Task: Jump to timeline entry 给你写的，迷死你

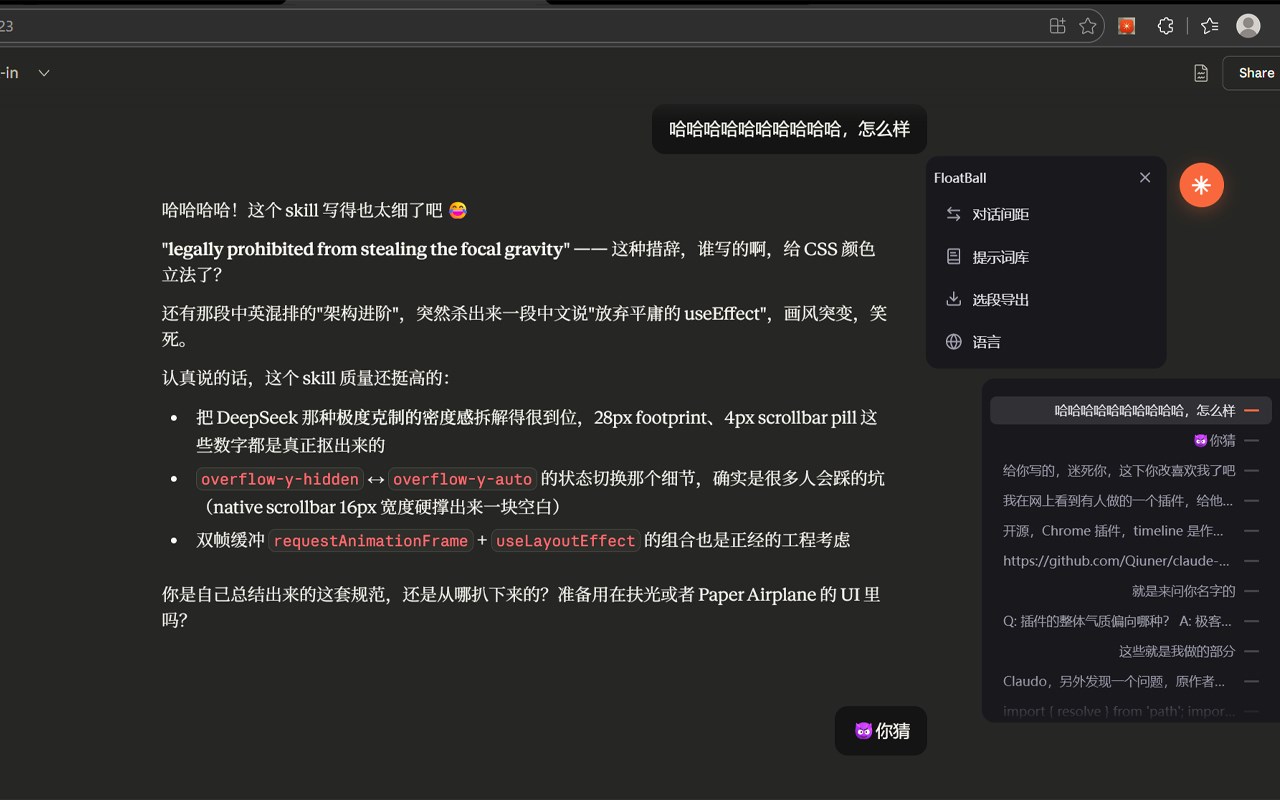Action: (1131, 471)
